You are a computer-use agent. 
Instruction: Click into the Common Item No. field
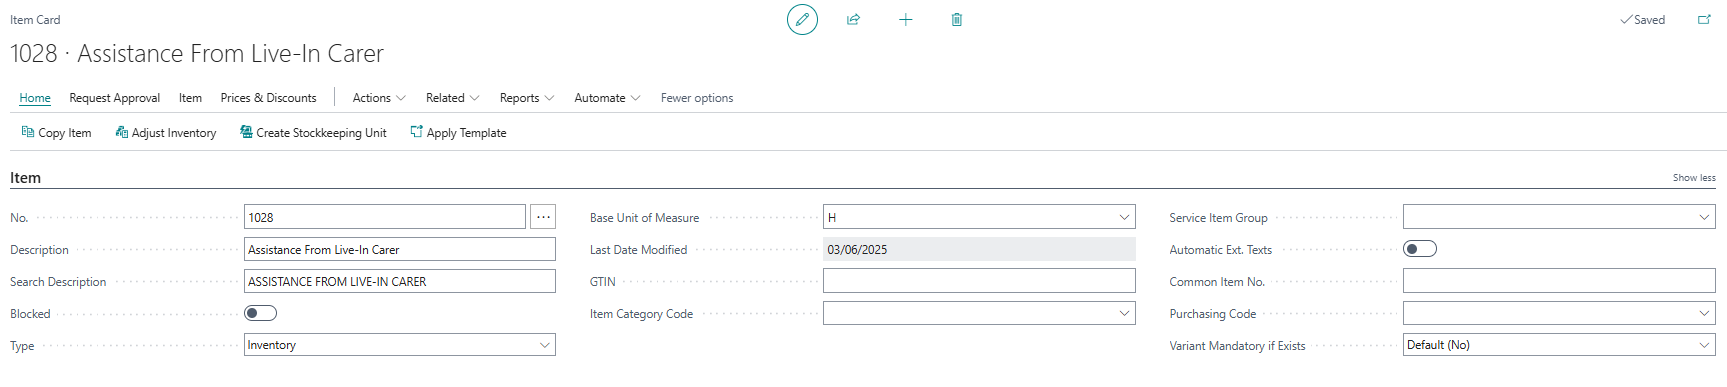click(x=1559, y=281)
